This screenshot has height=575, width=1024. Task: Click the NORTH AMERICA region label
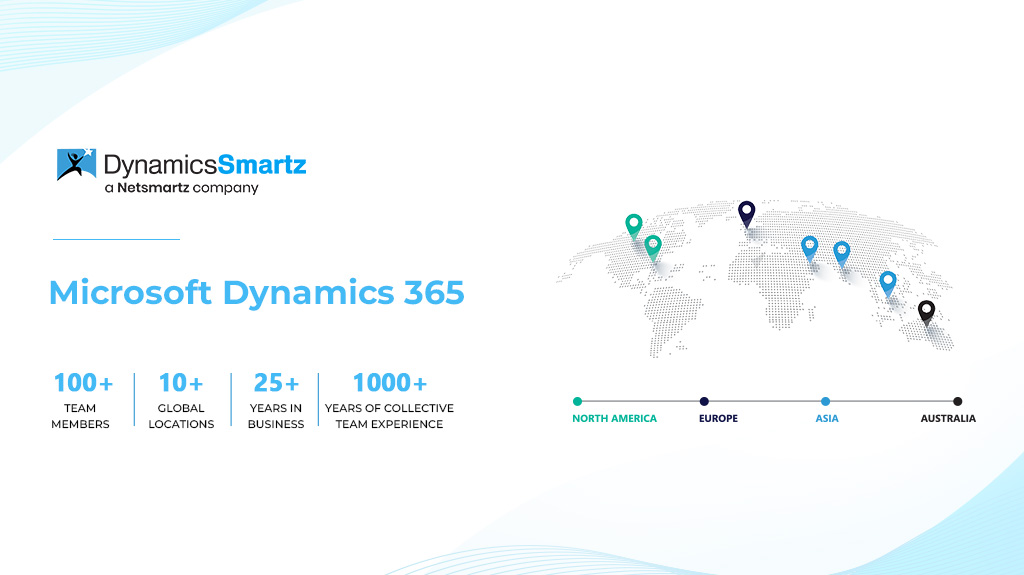[614, 418]
